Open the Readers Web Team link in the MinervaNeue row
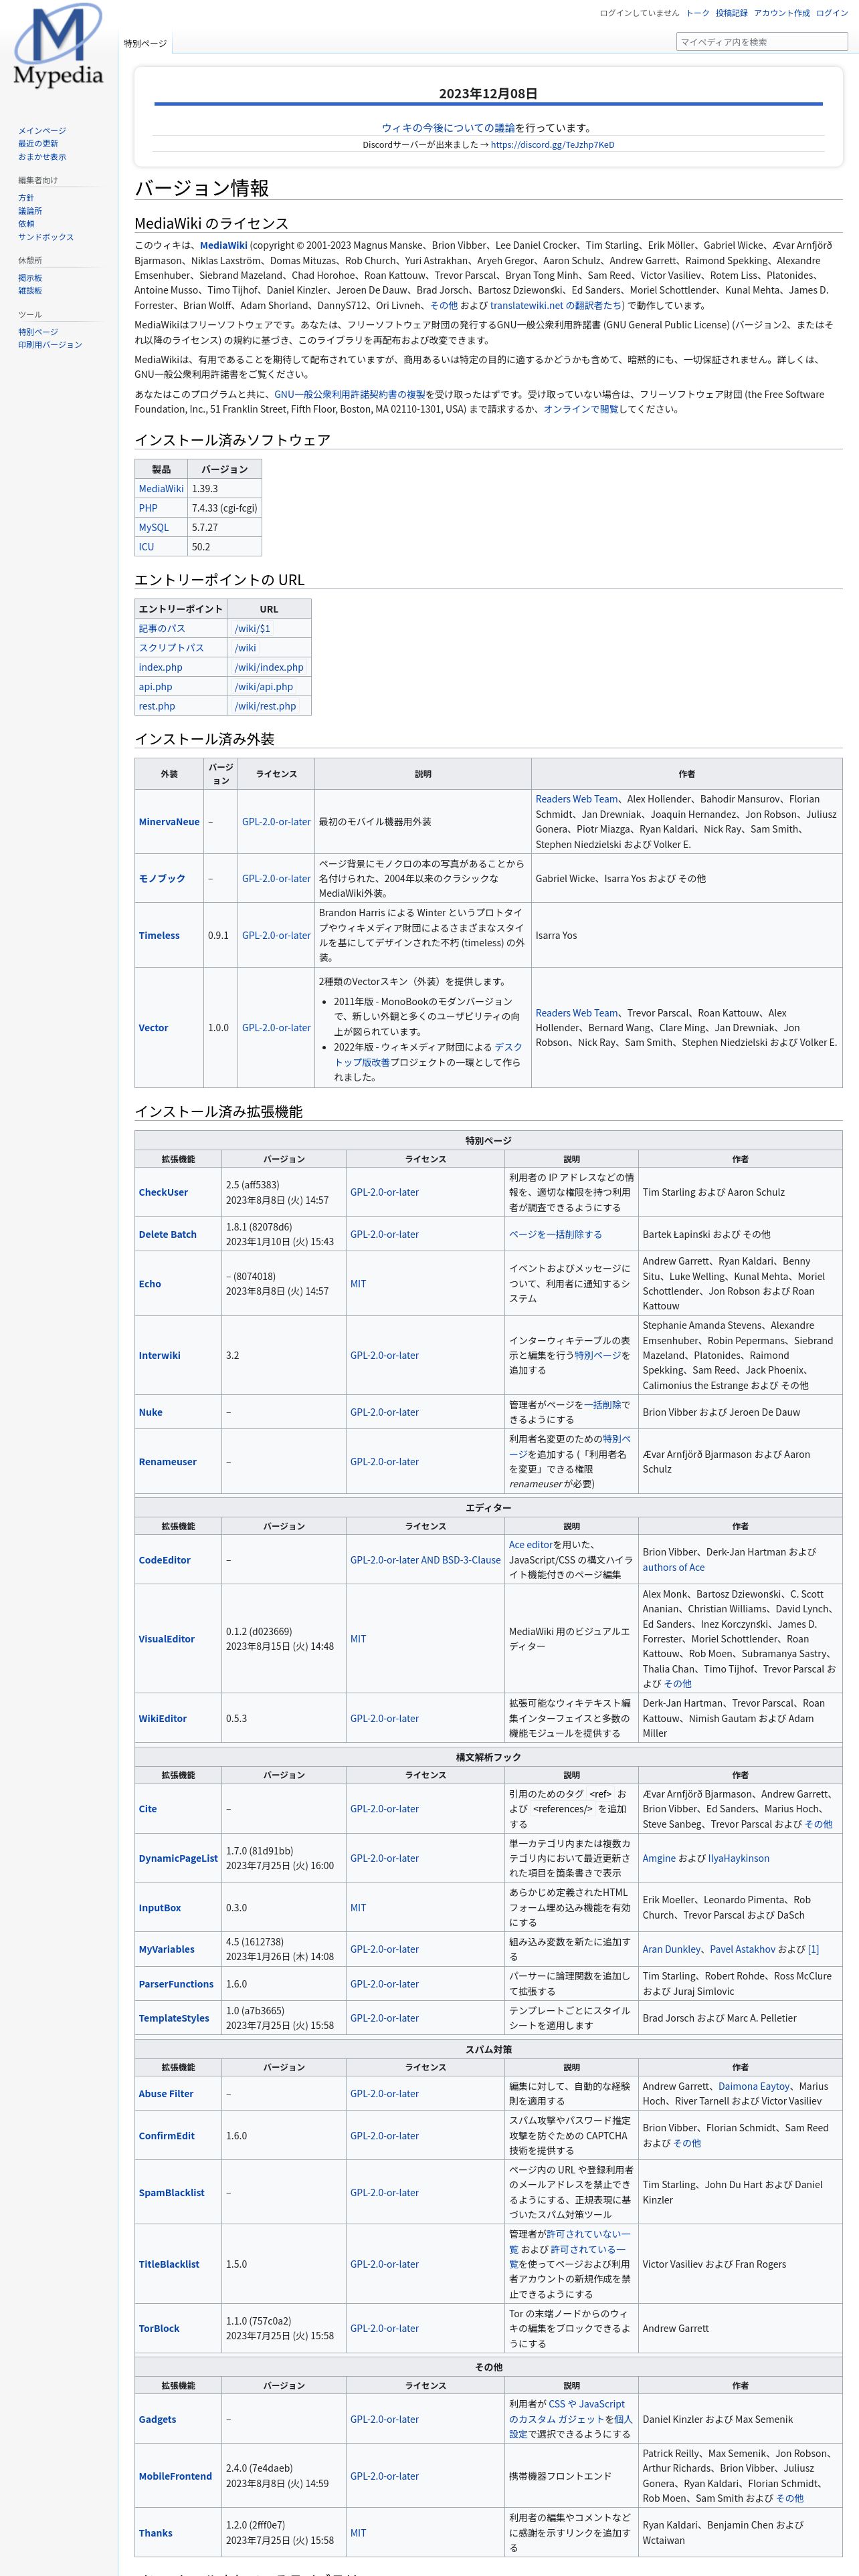Screen dimensions: 859x2576 (577, 799)
